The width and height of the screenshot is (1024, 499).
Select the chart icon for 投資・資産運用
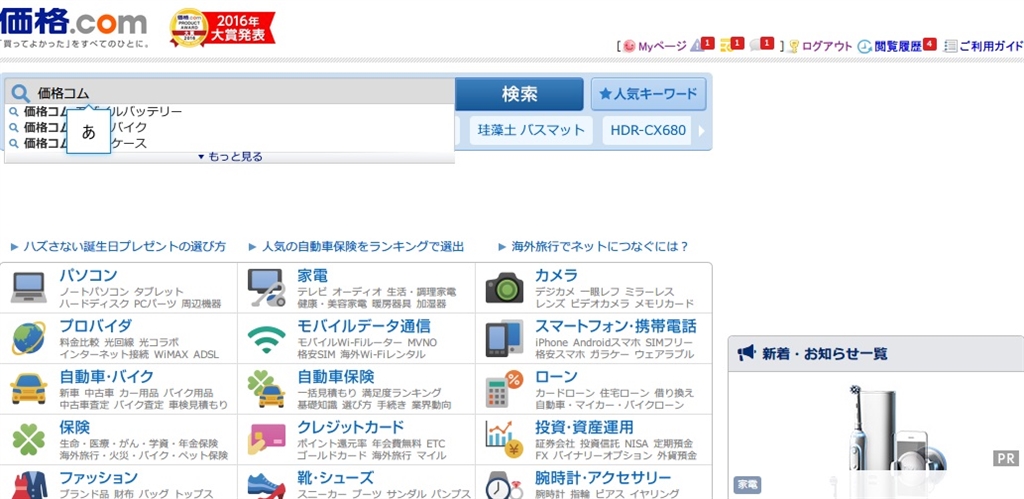504,439
